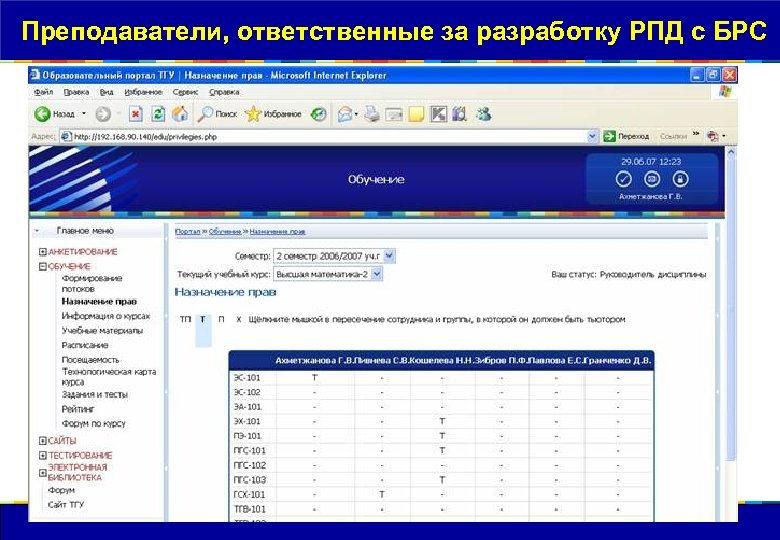Expand the АНКЕТИРОВАНИЕ tree node
Image resolution: width=780 pixels, height=540 pixels.
point(43,252)
